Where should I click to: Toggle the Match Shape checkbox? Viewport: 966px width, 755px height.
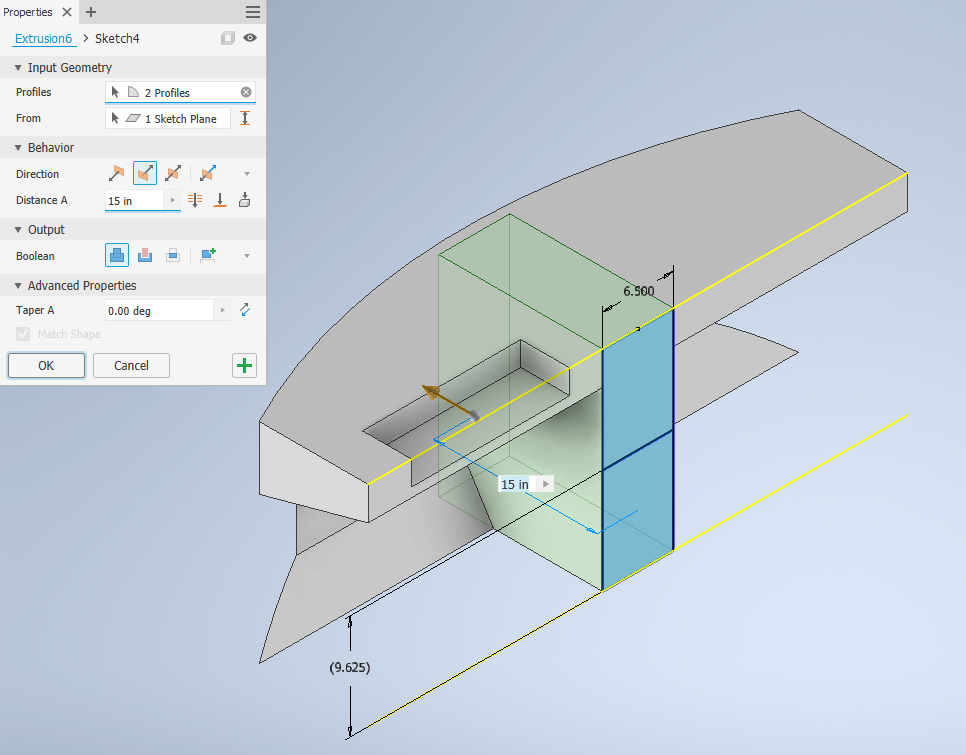(23, 334)
